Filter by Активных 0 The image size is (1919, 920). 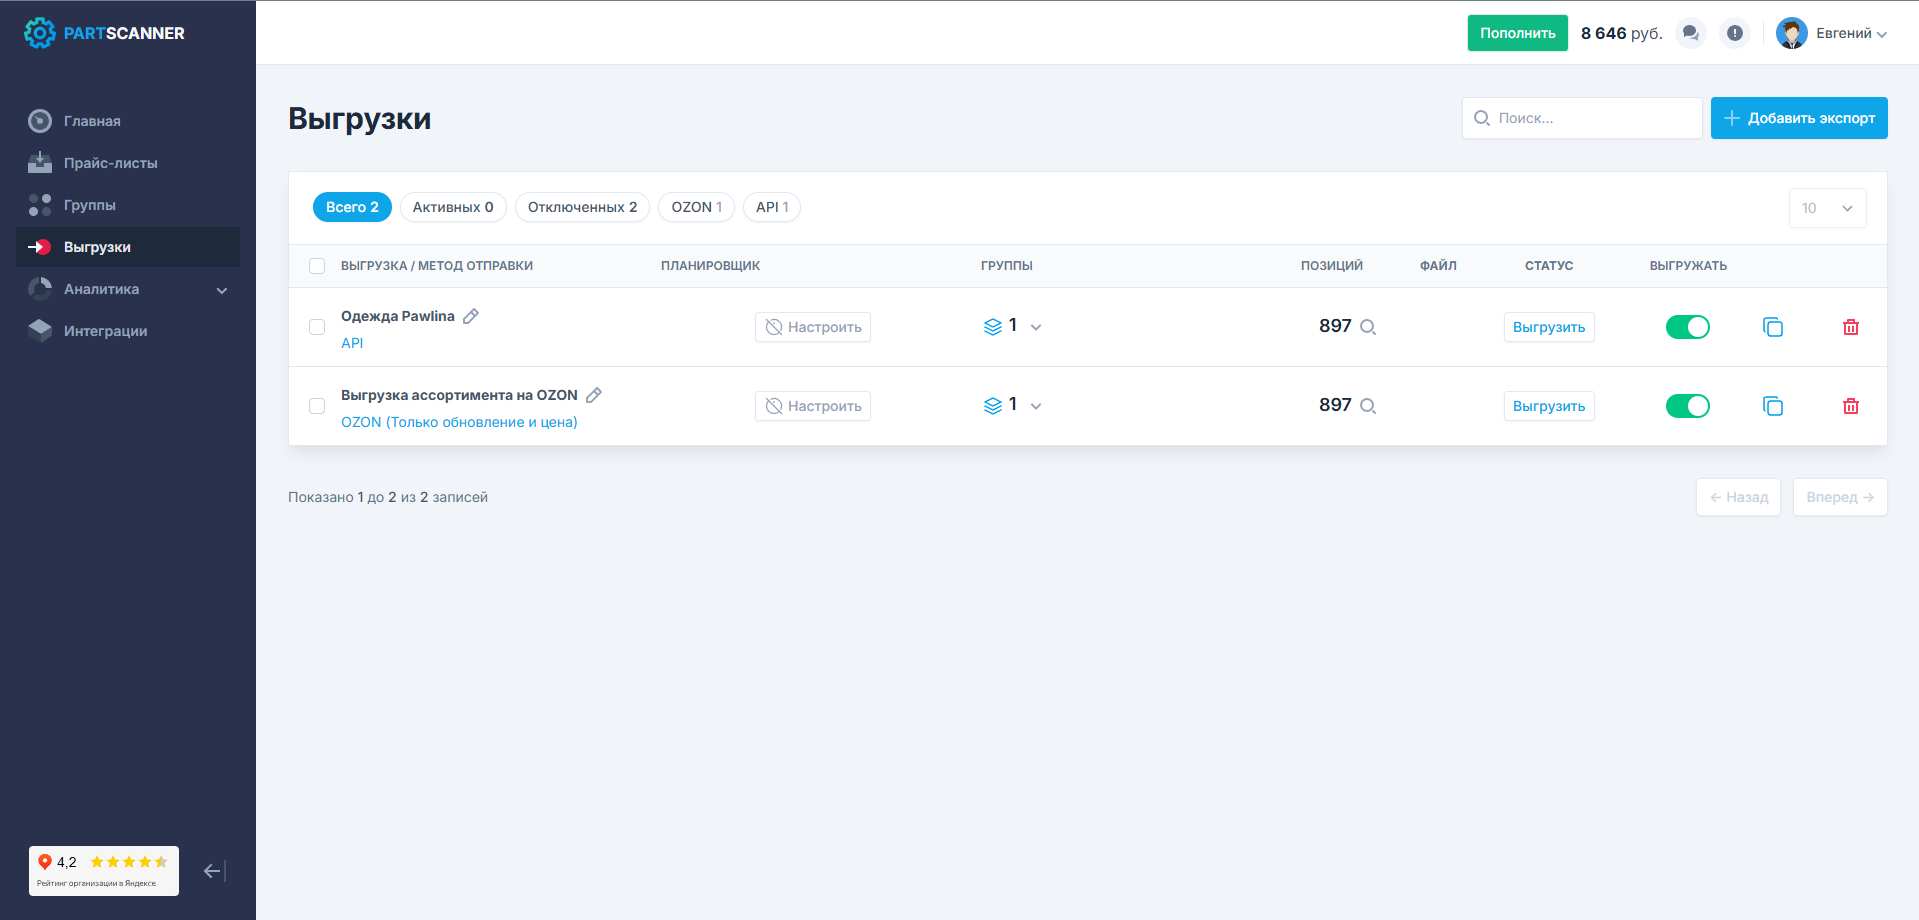(453, 207)
